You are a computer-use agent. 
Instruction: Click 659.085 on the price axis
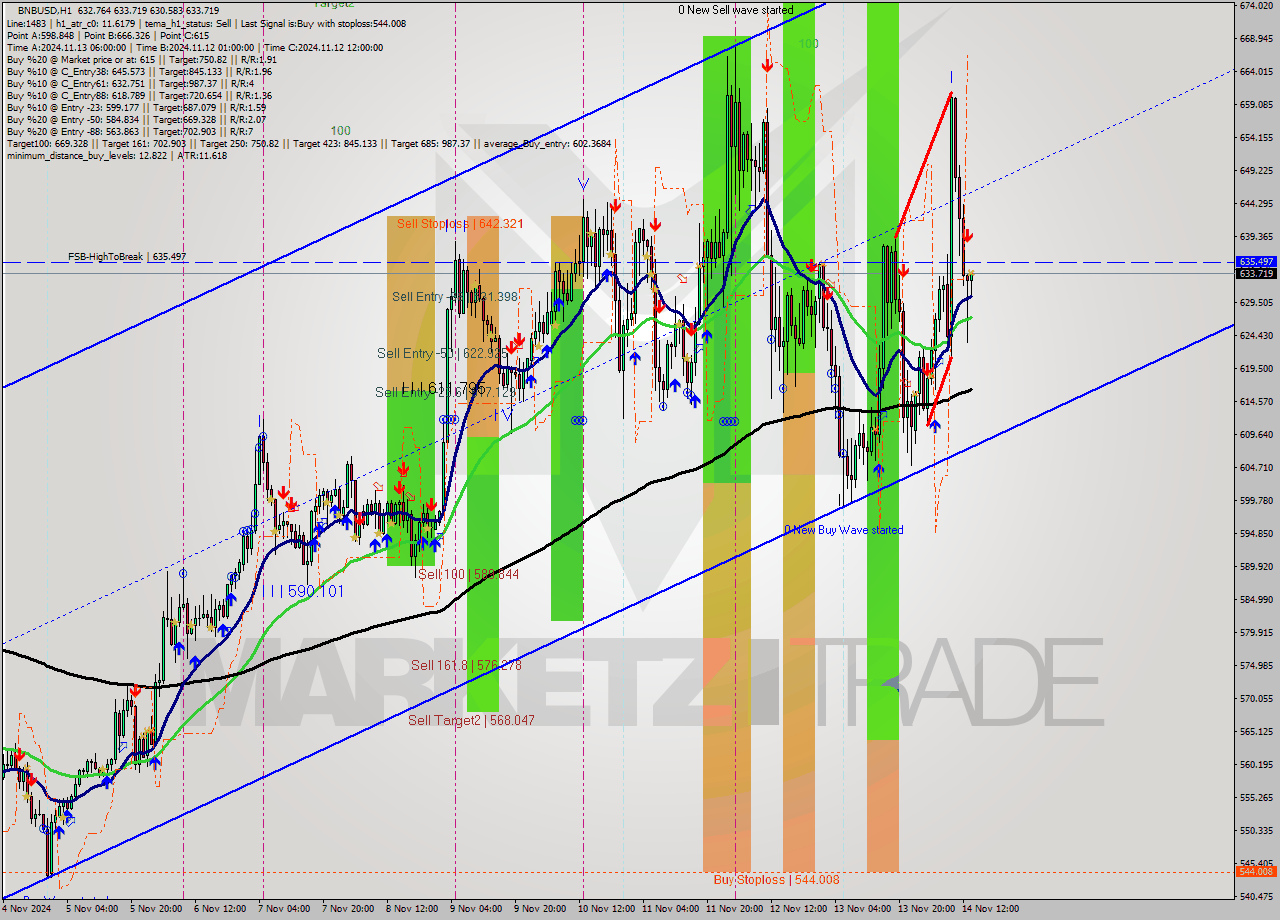pos(1256,105)
